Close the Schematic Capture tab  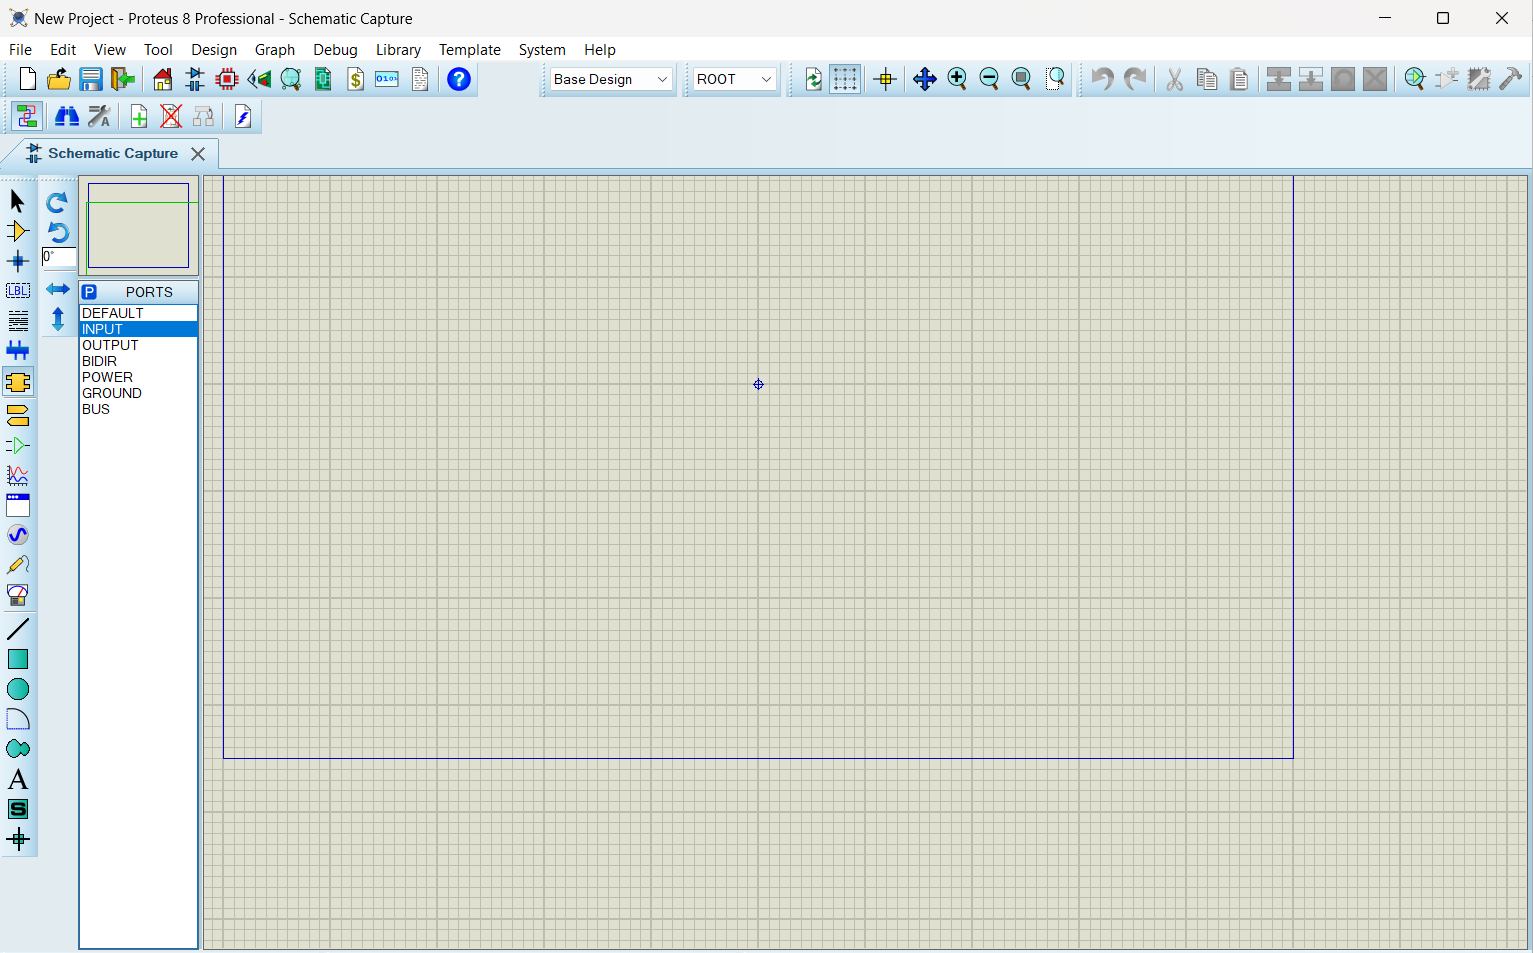(x=198, y=154)
